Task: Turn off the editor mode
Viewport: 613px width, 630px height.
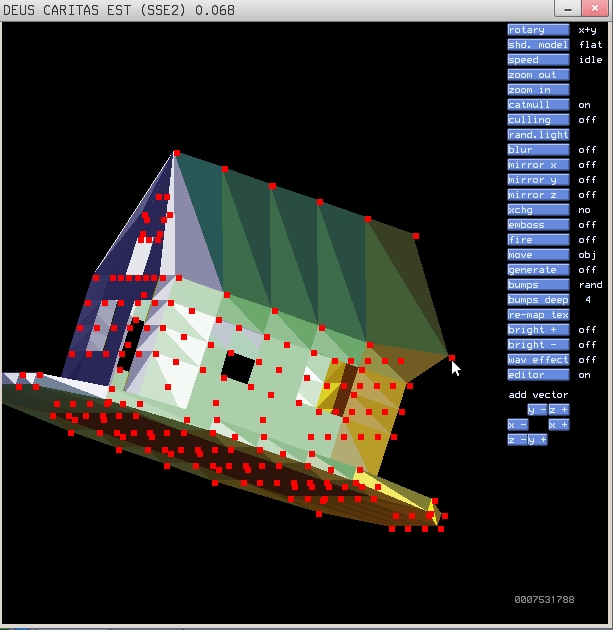Action: coord(537,375)
